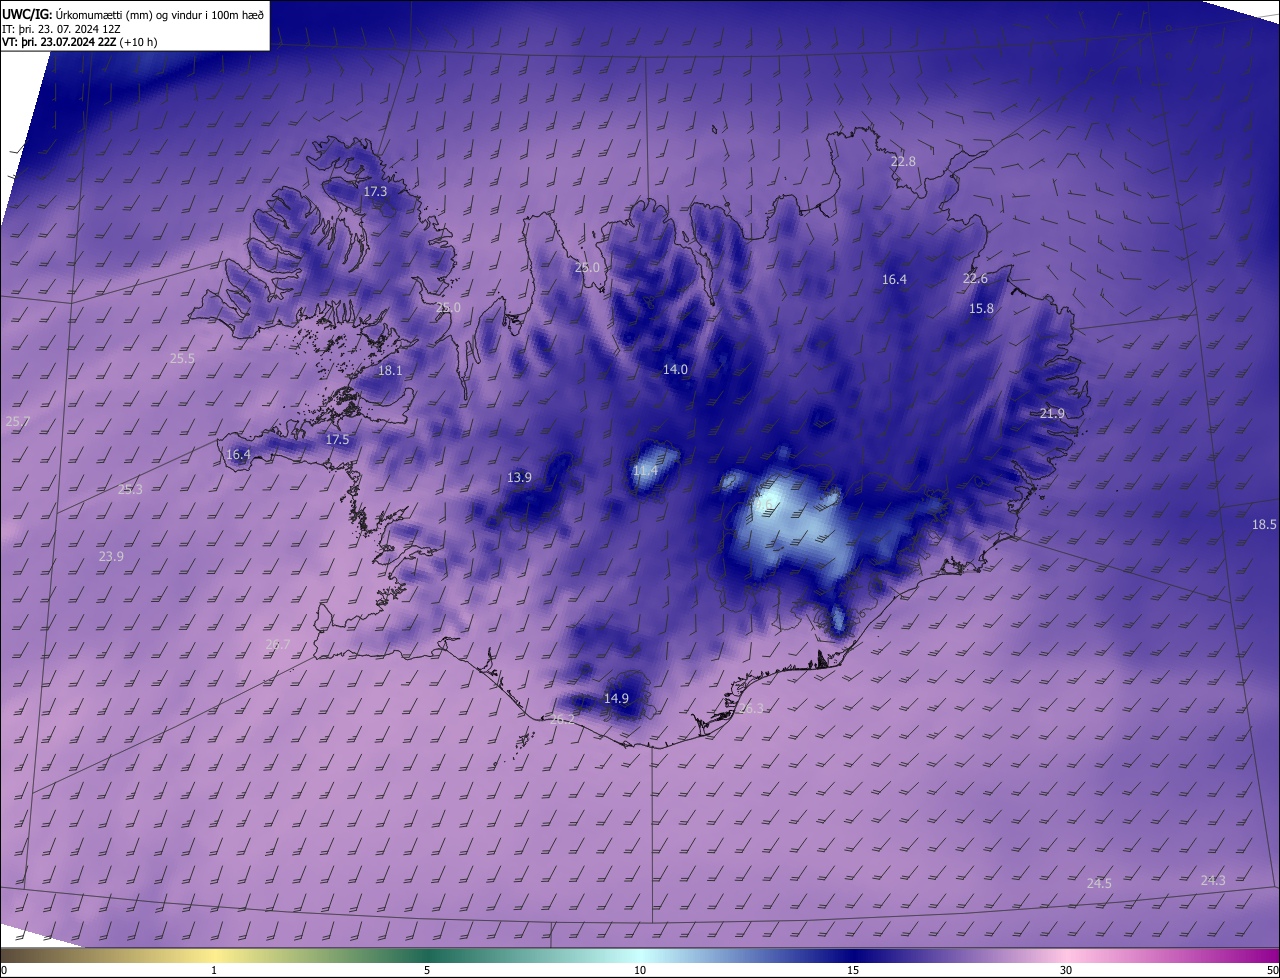This screenshot has width=1280, height=978.
Task: Click the 22.6 value label
Action: (975, 279)
